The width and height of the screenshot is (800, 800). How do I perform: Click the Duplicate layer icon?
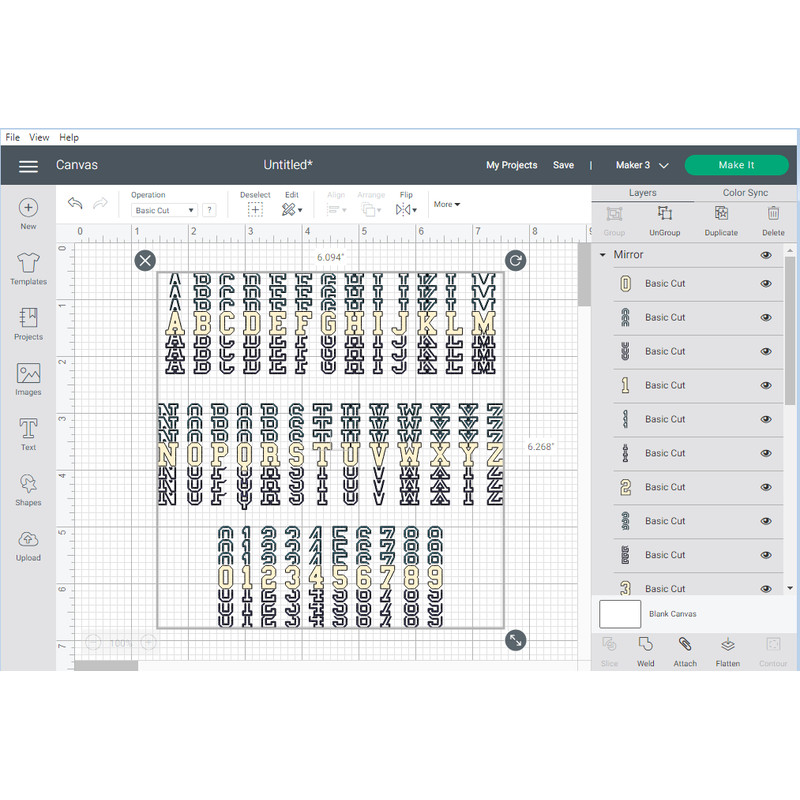[721, 219]
